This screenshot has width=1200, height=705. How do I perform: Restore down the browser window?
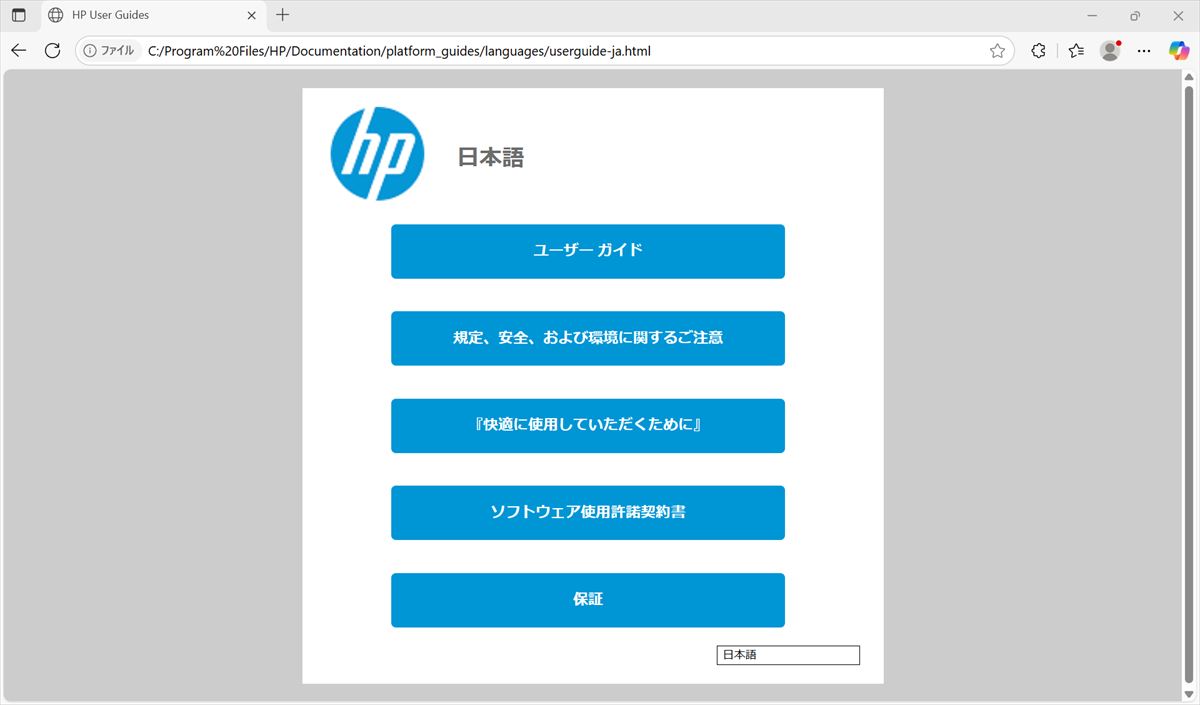pos(1135,15)
